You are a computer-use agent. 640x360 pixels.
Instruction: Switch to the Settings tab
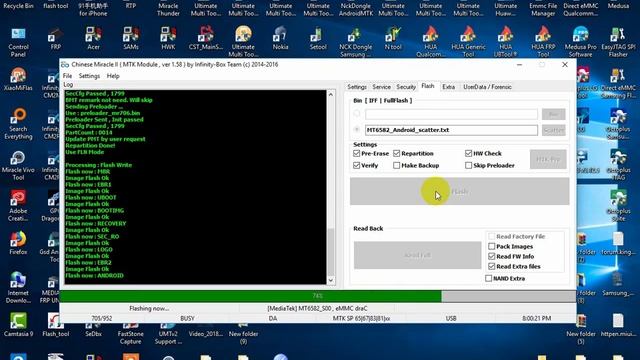357,87
